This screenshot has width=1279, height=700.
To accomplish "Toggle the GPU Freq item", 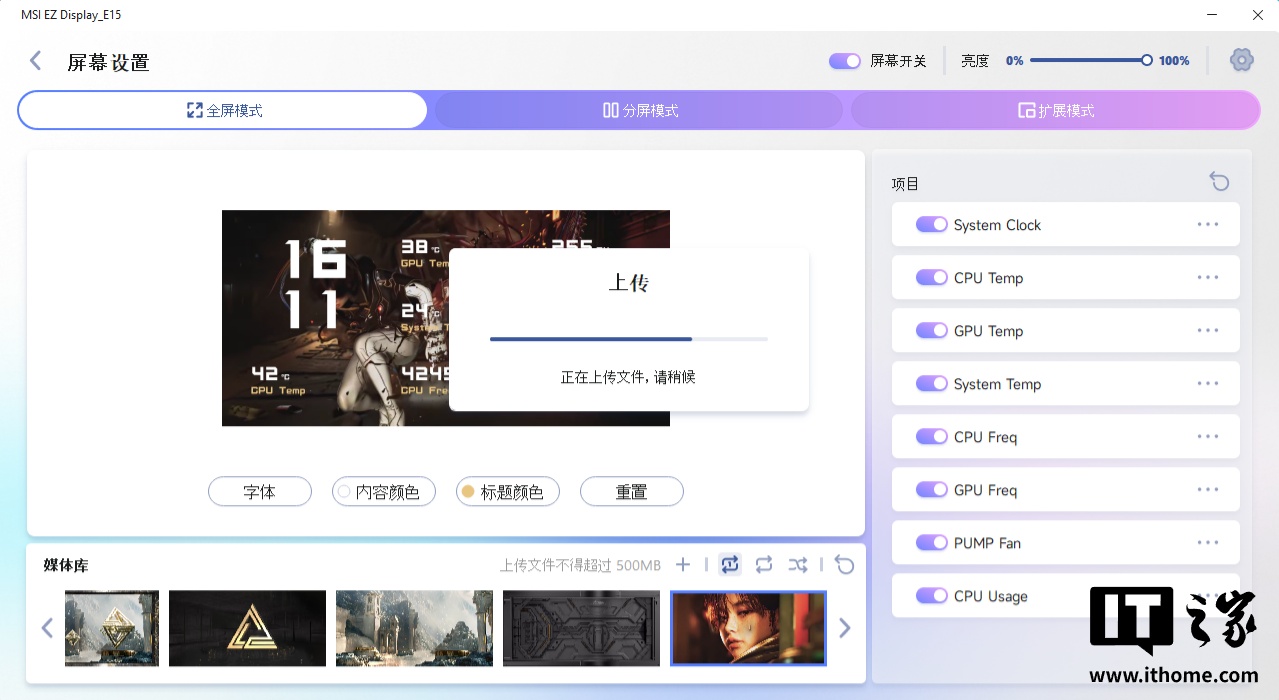I will (932, 490).
